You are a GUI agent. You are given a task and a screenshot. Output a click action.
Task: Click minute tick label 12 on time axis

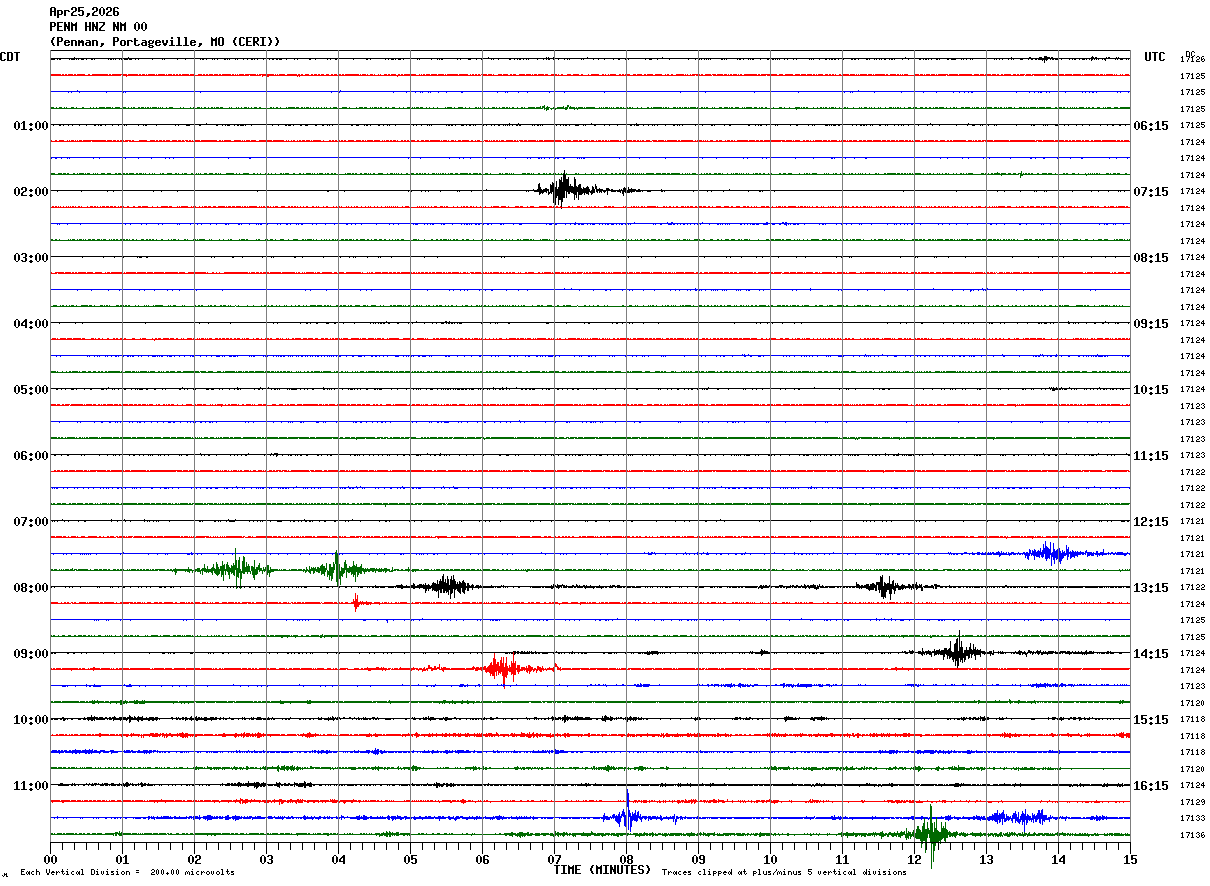914,860
